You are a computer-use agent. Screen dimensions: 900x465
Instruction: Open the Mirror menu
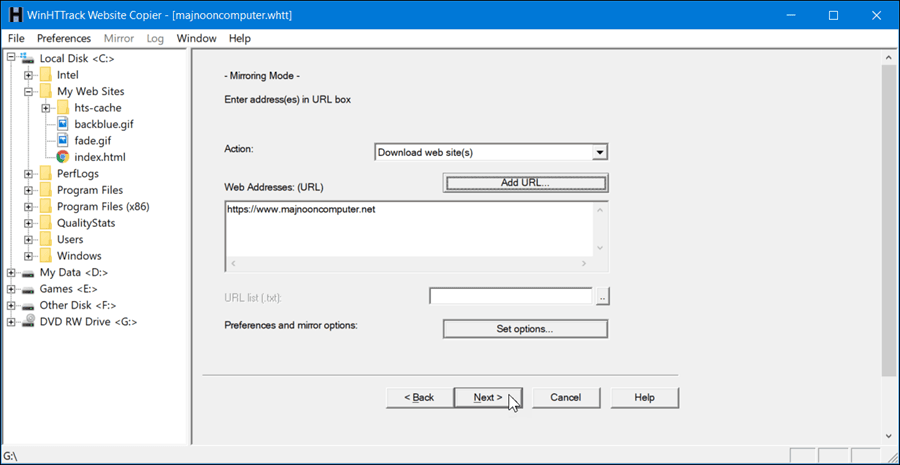point(119,38)
